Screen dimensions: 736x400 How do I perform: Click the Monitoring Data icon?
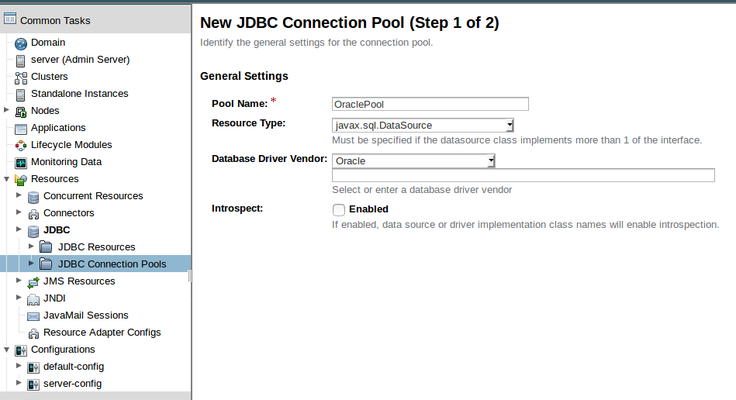pyautogui.click(x=20, y=162)
